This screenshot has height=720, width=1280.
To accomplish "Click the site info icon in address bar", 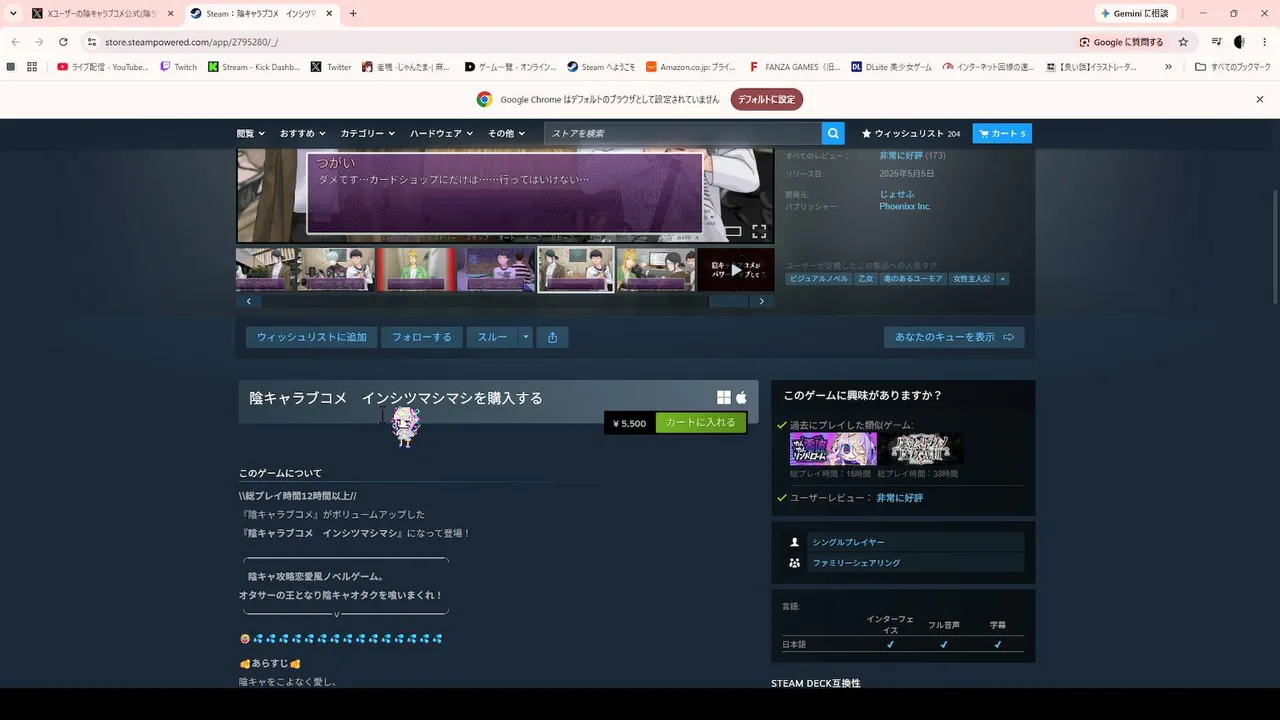I will click(92, 42).
